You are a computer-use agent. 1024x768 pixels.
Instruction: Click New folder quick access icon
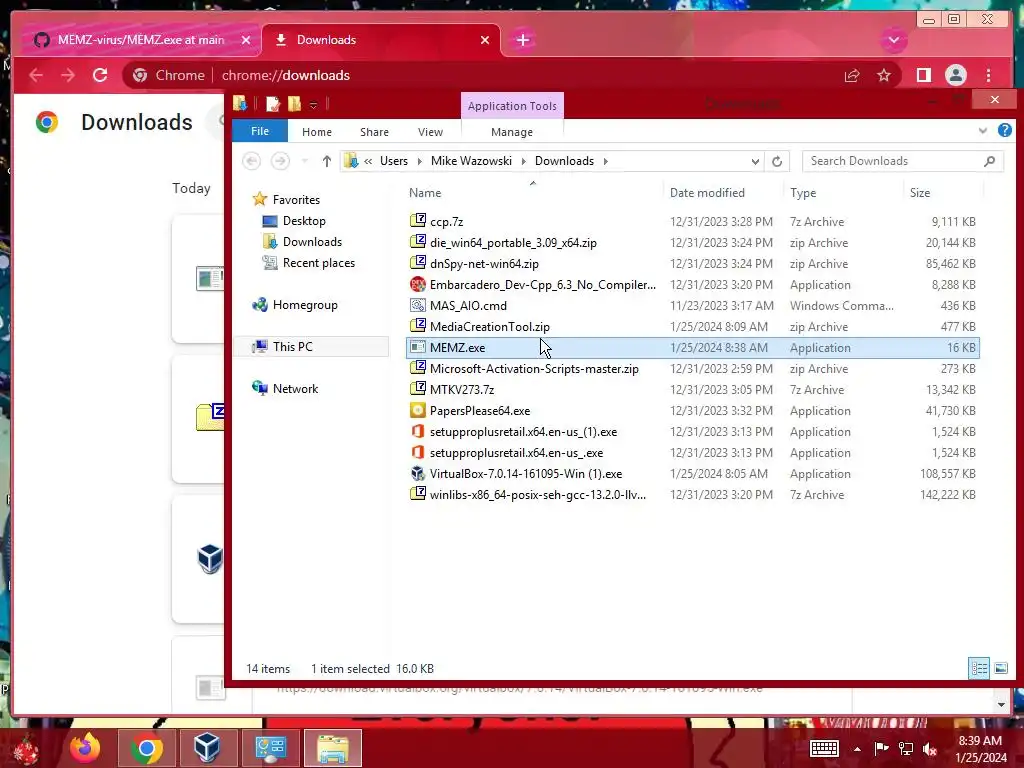tap(295, 104)
